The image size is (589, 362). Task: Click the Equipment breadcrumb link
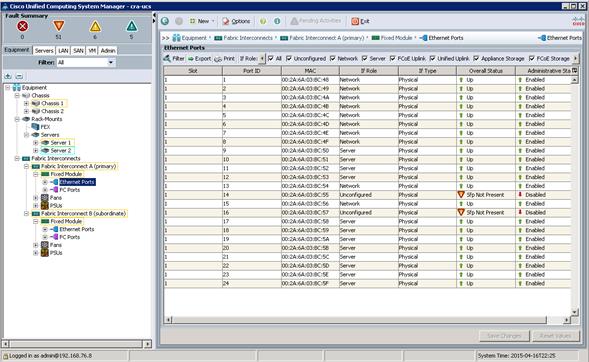(194, 38)
